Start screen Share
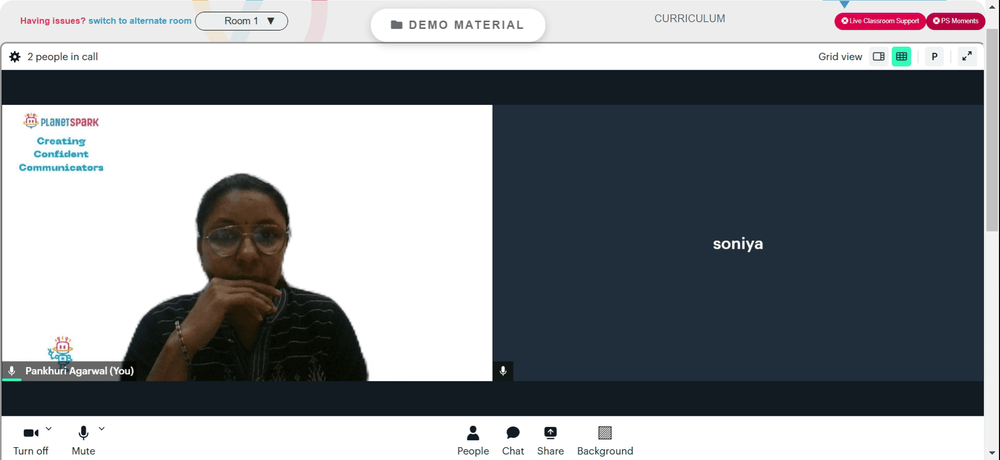 click(550, 441)
